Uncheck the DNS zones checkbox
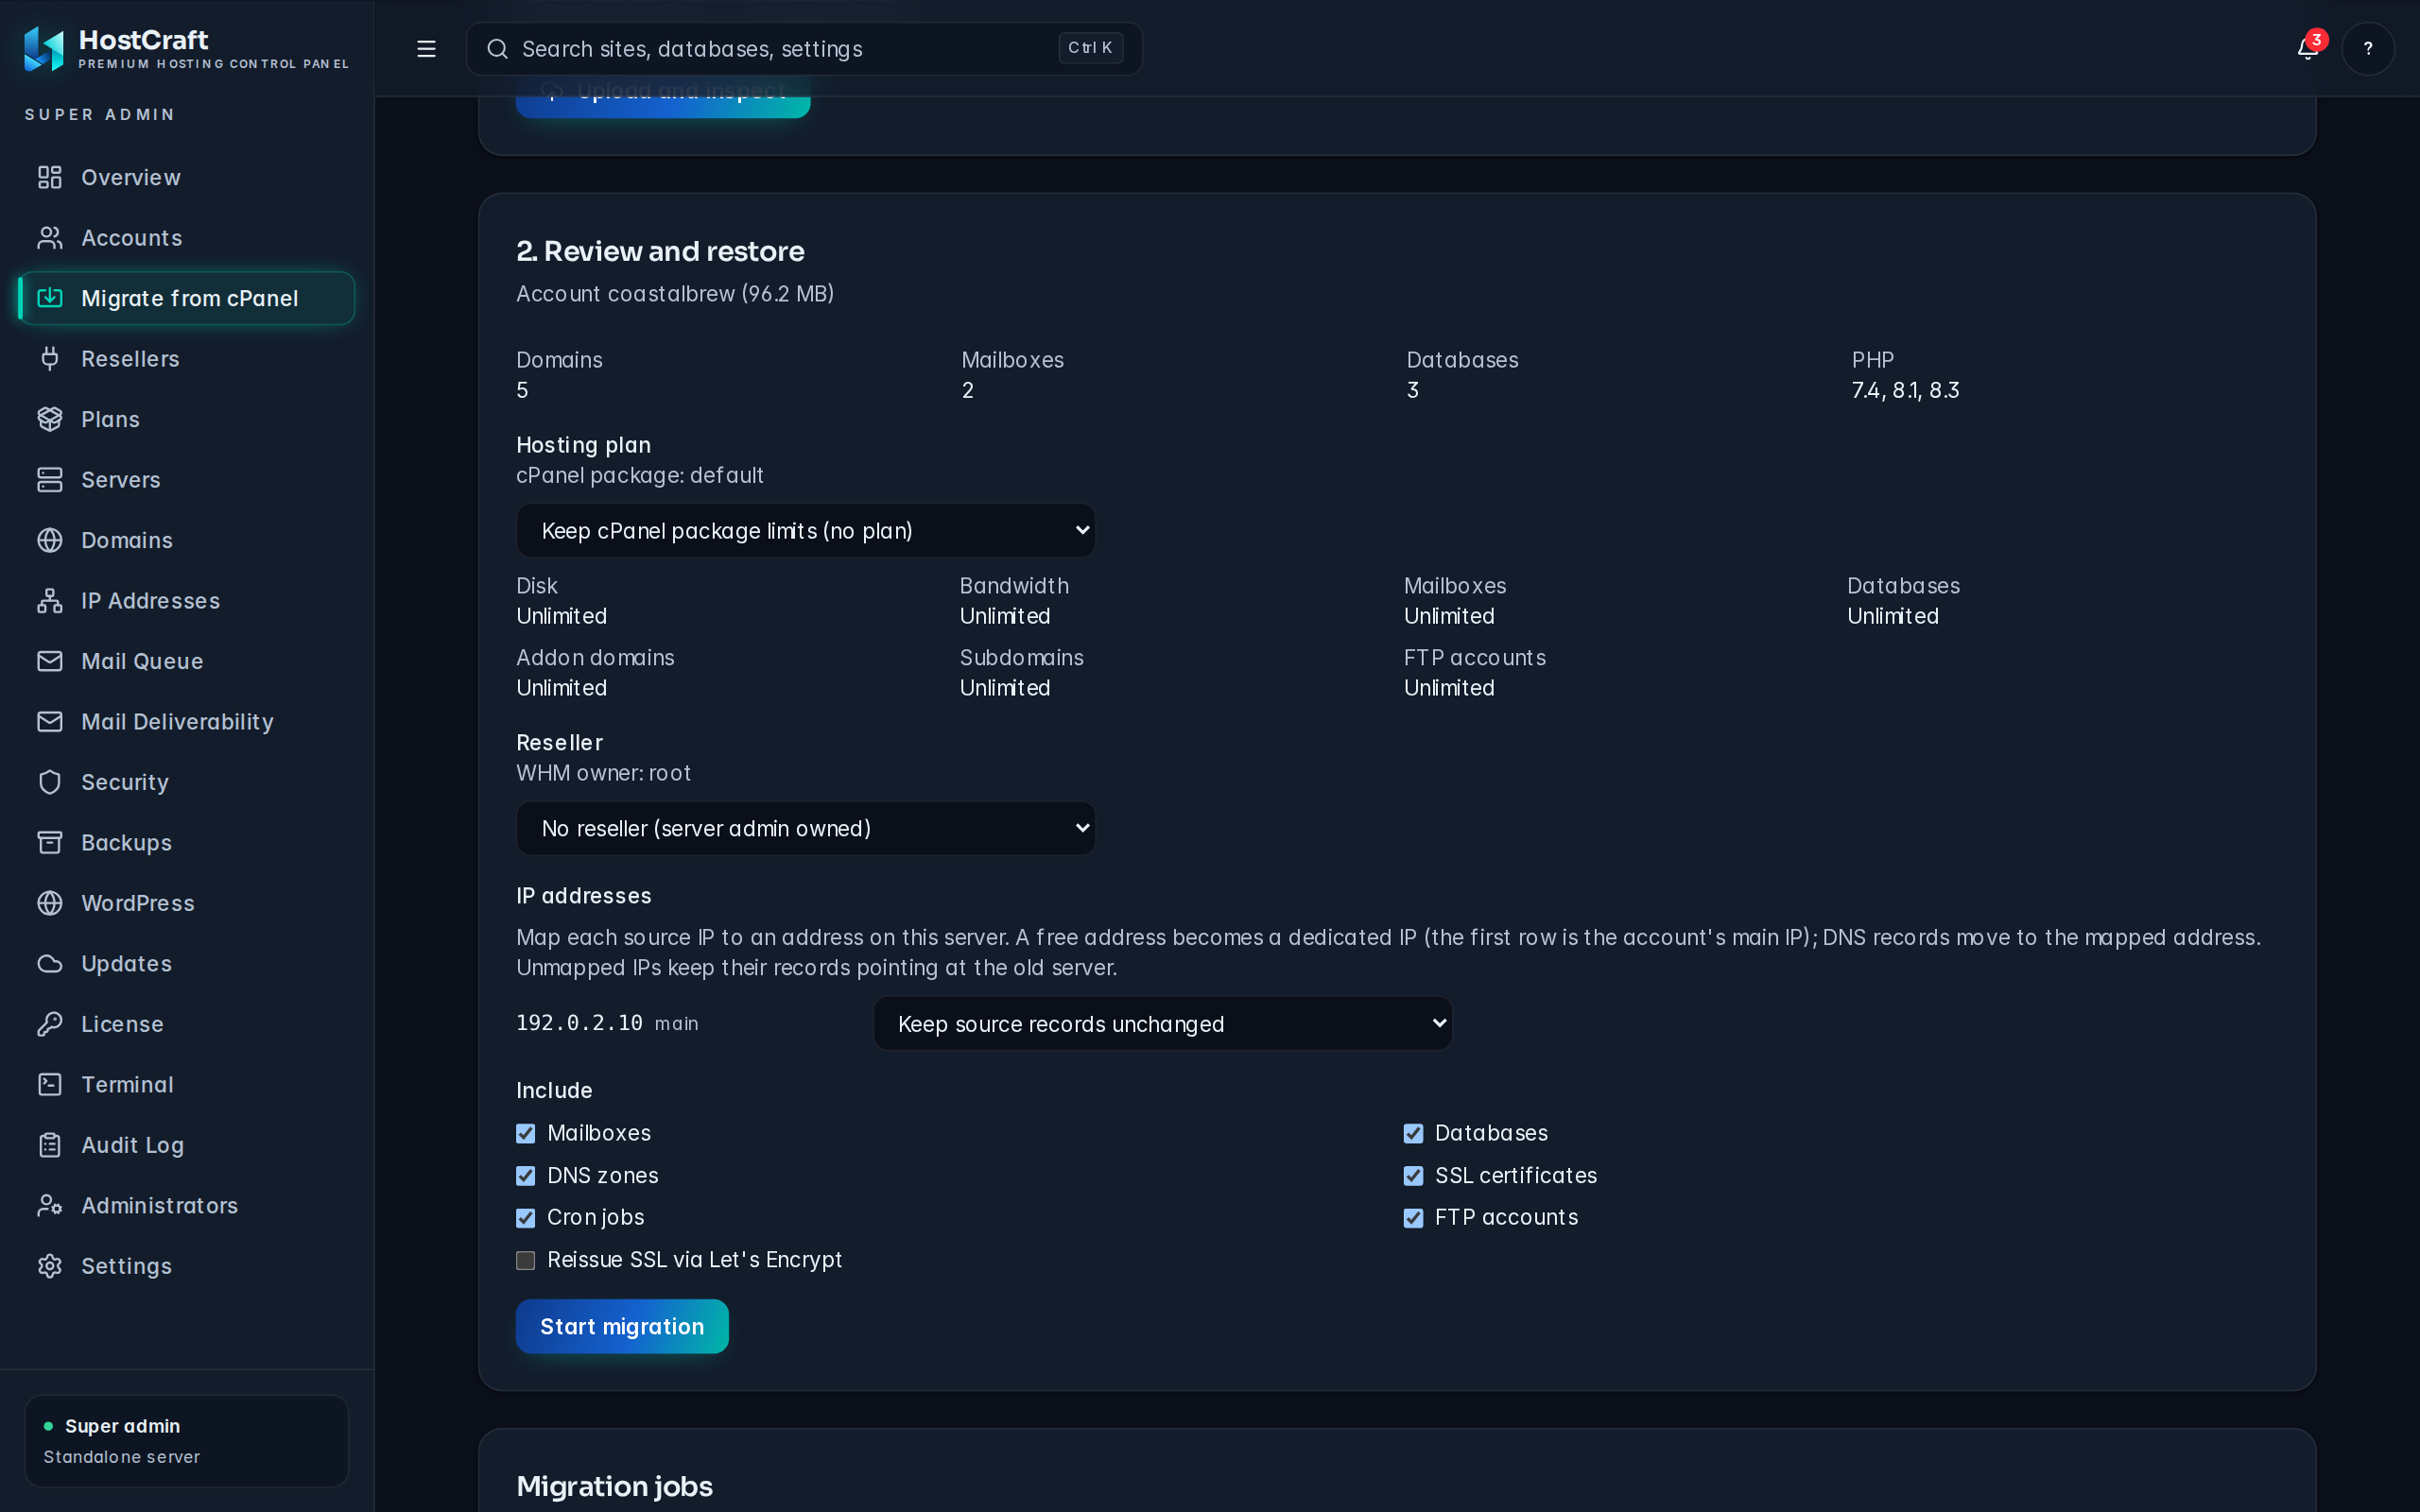 pyautogui.click(x=526, y=1176)
